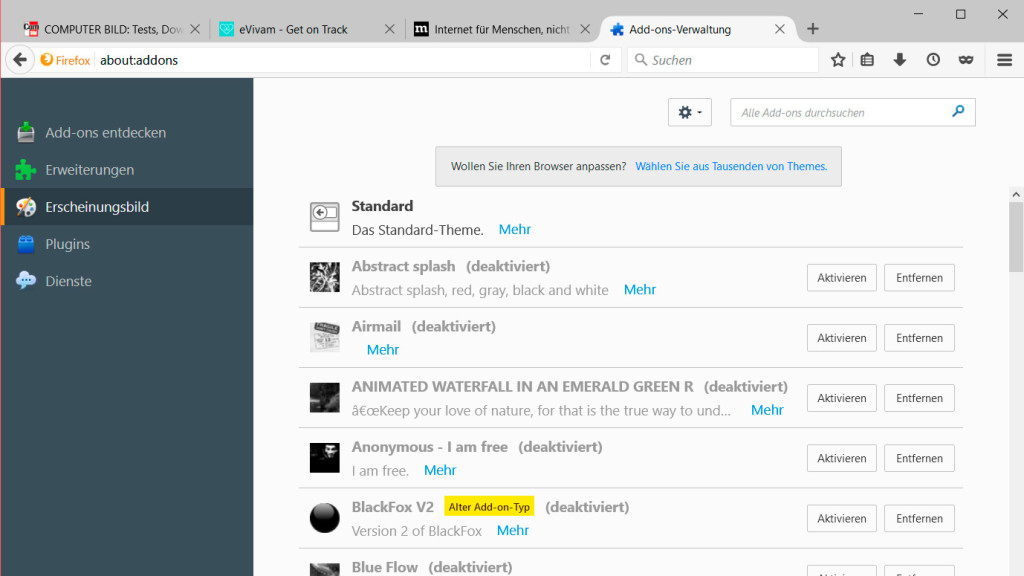Screen dimensions: 1024x576
Task: Open the Erweiterungen section
Action: tap(127, 170)
